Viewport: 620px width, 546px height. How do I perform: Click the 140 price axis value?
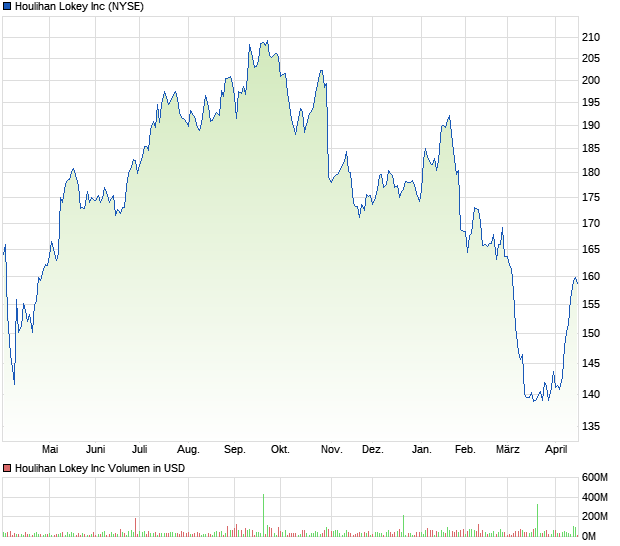591,394
